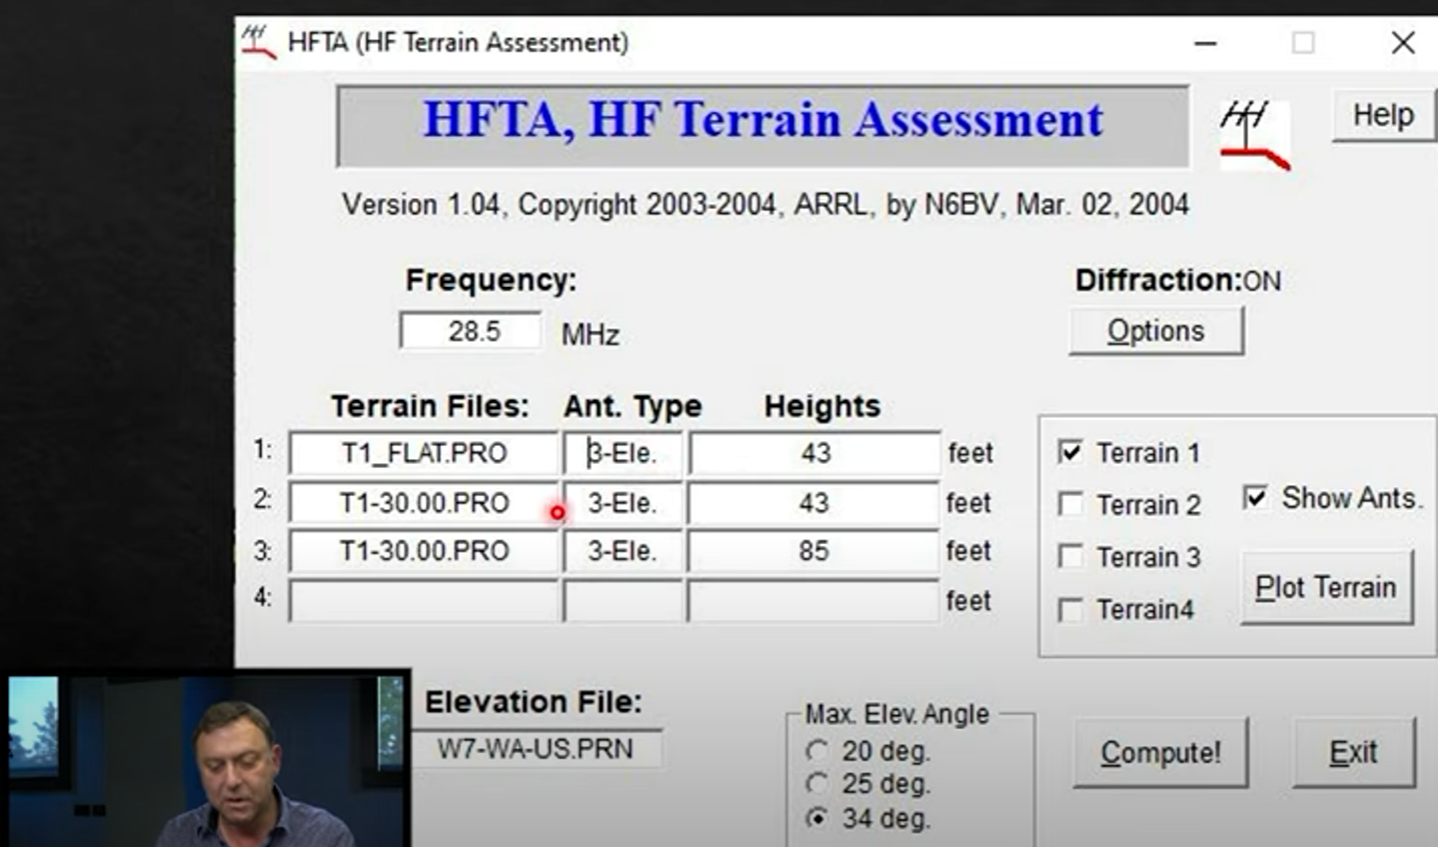The width and height of the screenshot is (1438, 847).
Task: Click the Diffraction:ON status text
Action: point(1178,280)
